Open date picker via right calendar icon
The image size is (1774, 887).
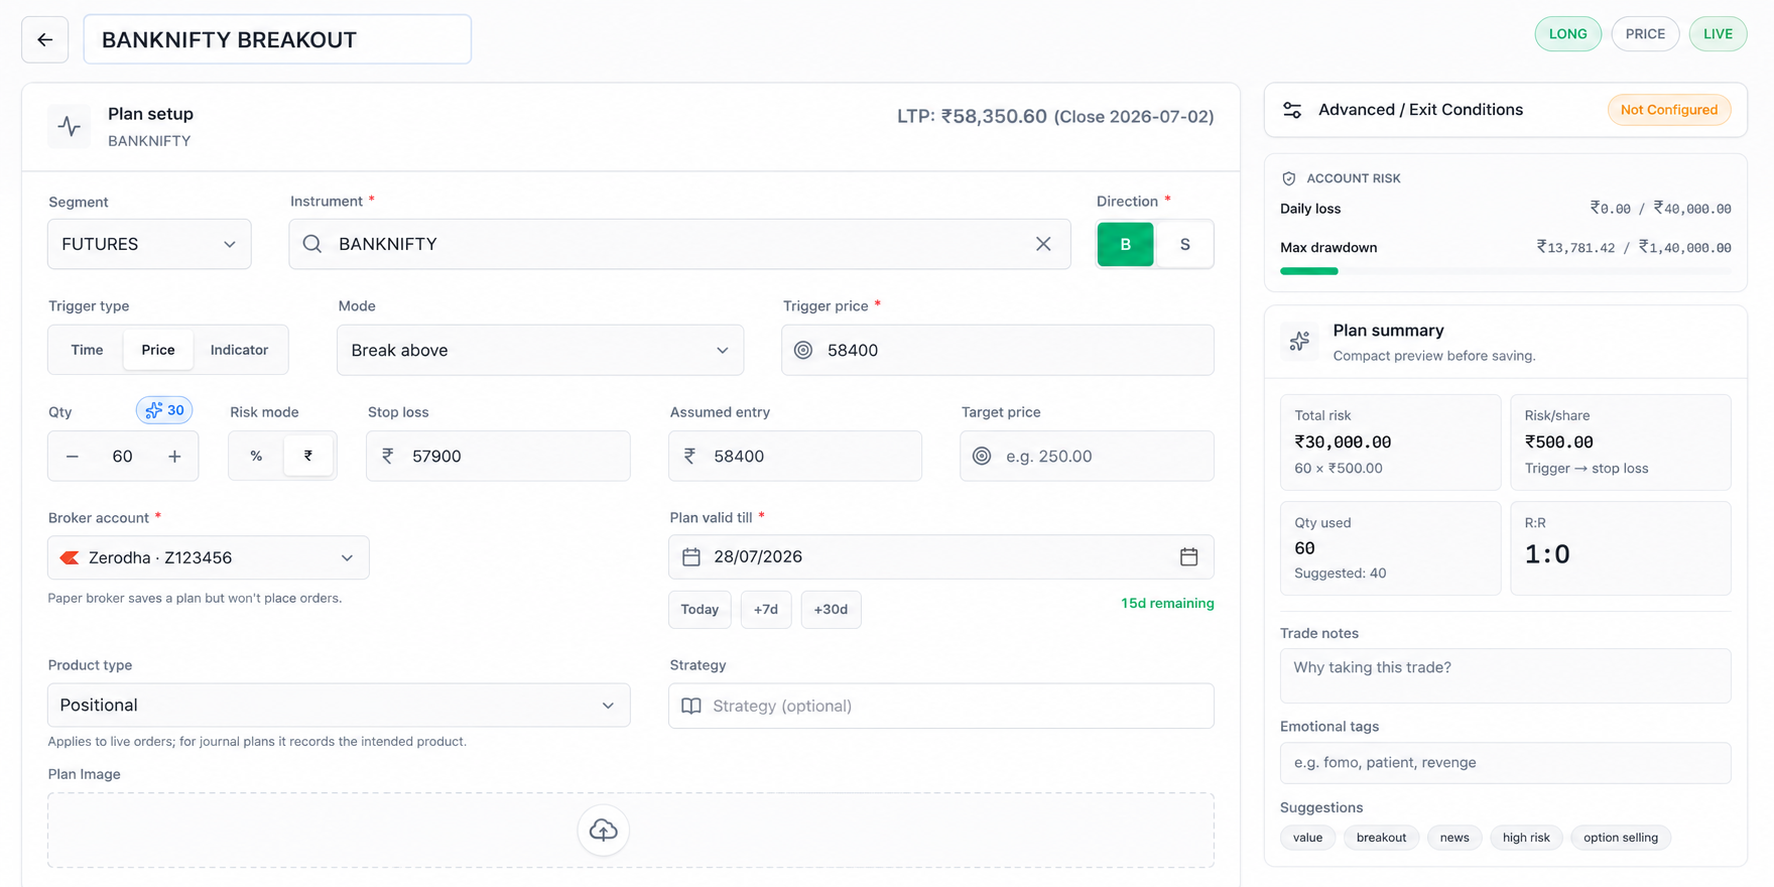tap(1189, 557)
